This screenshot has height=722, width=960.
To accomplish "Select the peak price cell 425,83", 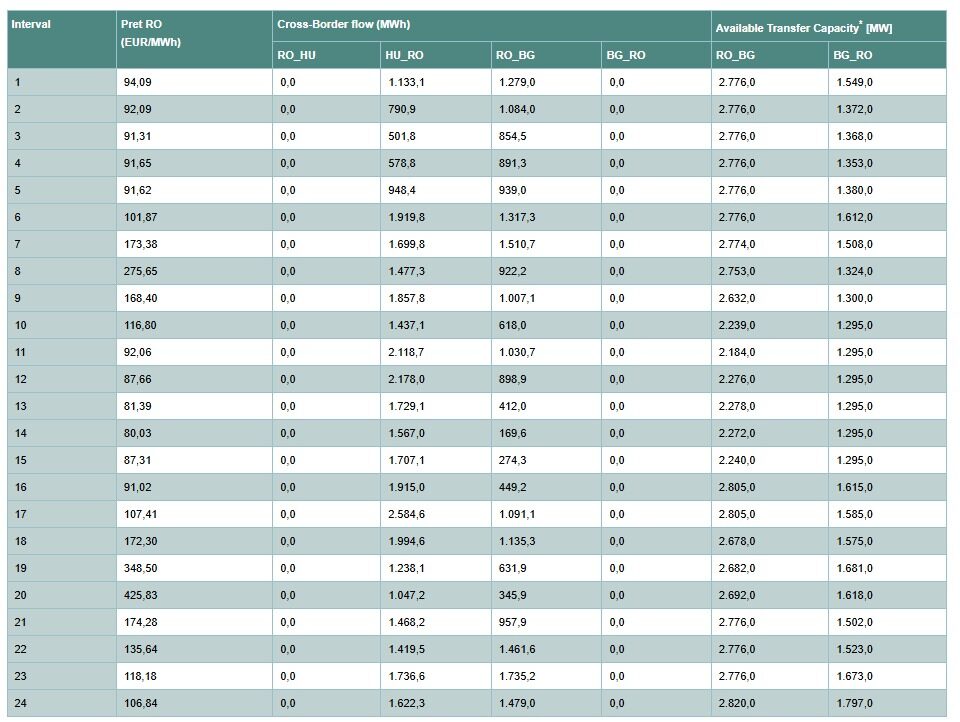I will [x=141, y=595].
